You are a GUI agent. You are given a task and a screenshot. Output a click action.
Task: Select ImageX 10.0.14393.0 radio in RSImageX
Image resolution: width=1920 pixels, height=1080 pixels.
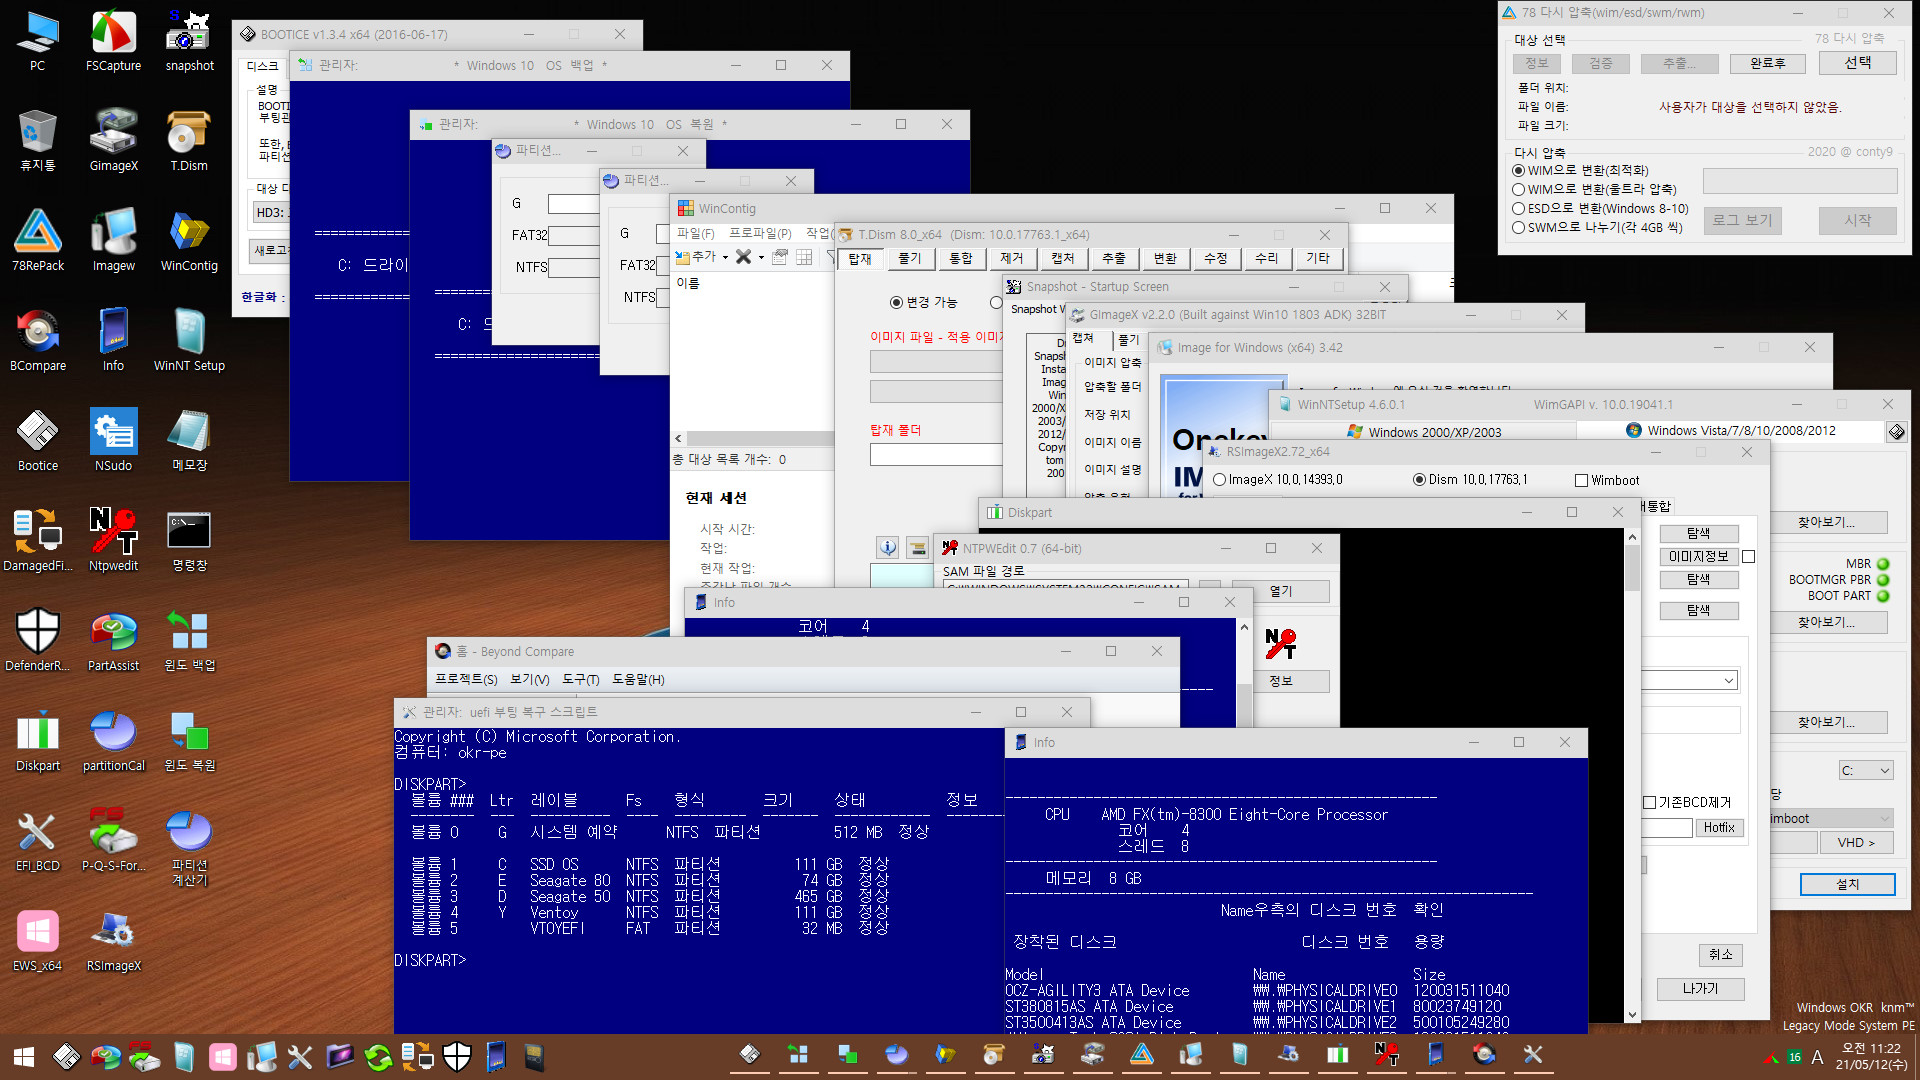pyautogui.click(x=1219, y=480)
